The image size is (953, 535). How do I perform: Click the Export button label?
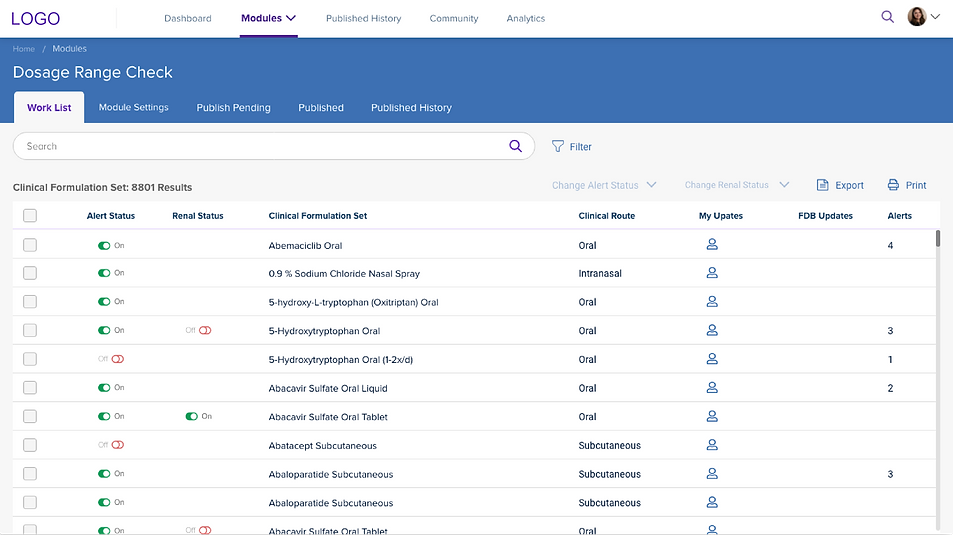pos(849,185)
